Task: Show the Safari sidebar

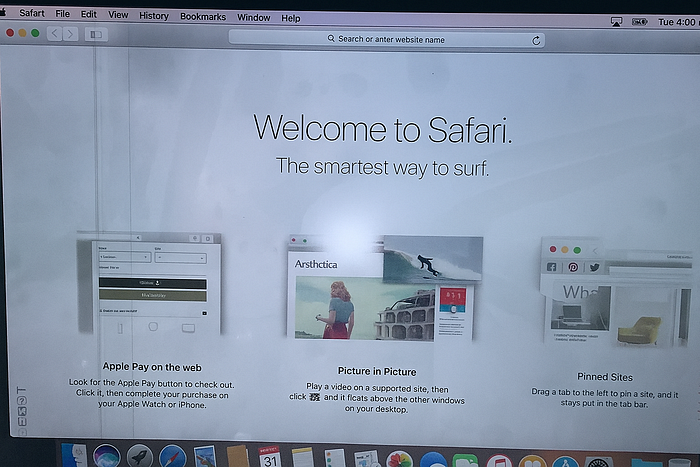Action: [x=96, y=34]
